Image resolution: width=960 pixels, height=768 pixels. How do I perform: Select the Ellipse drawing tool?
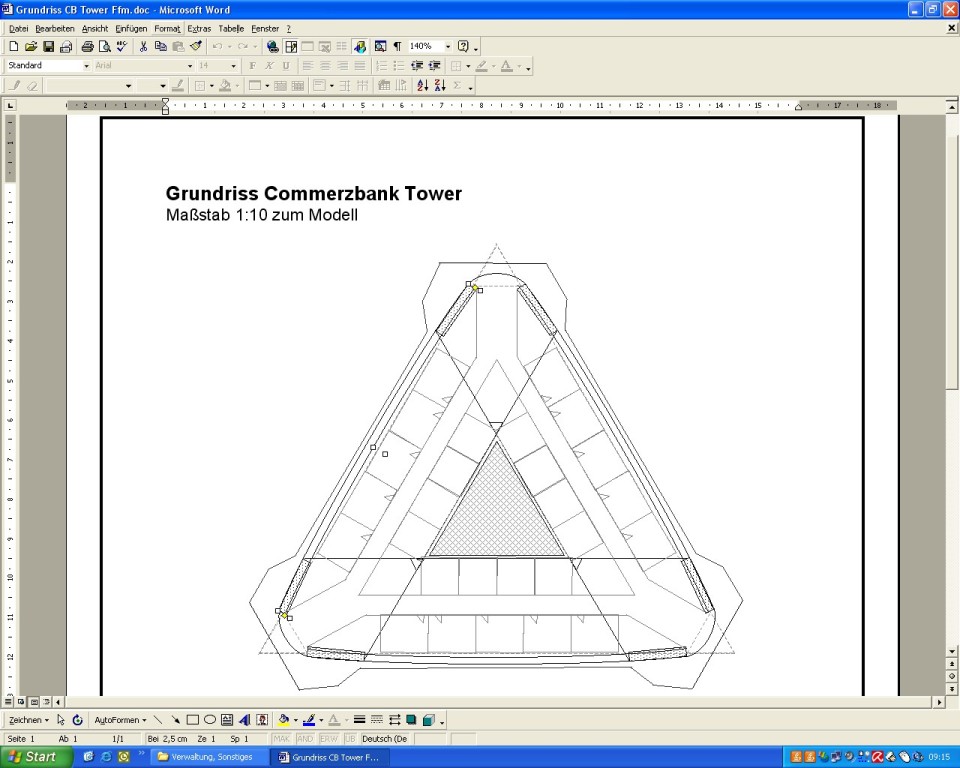(209, 720)
